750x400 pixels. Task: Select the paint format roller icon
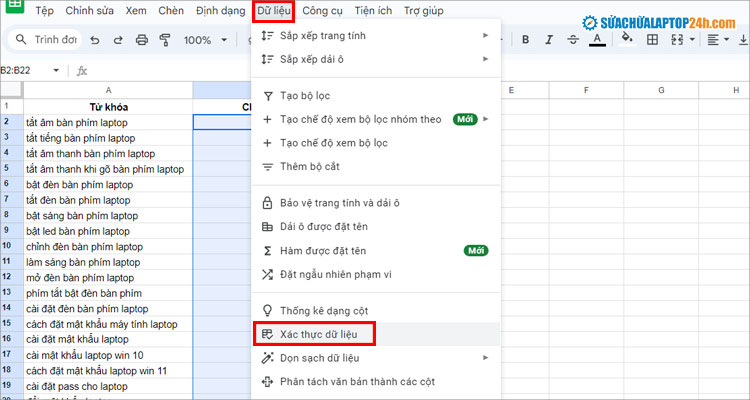point(165,40)
